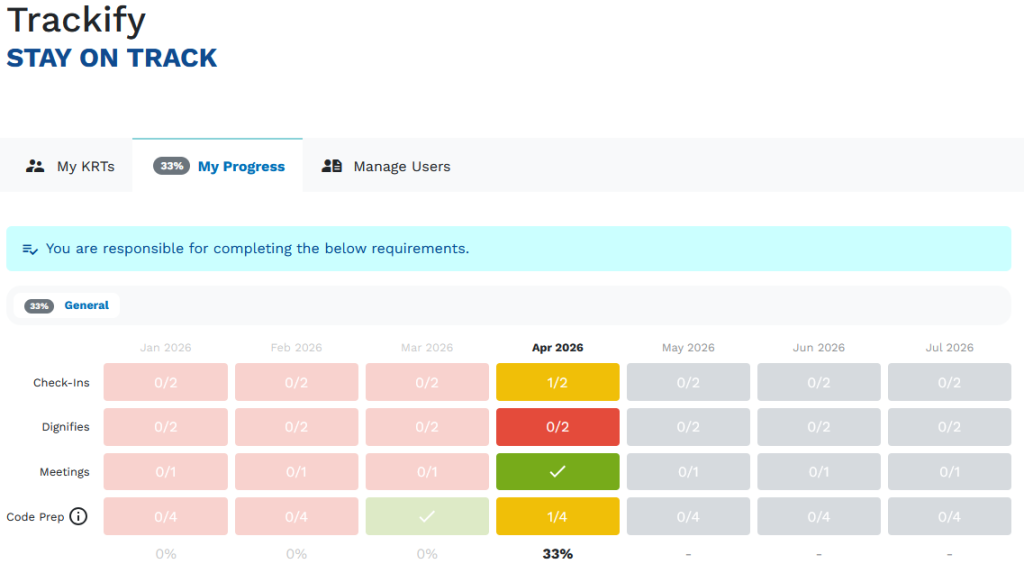1024x582 pixels.
Task: Click the 33% badge on My Progress tab
Action: click(172, 166)
